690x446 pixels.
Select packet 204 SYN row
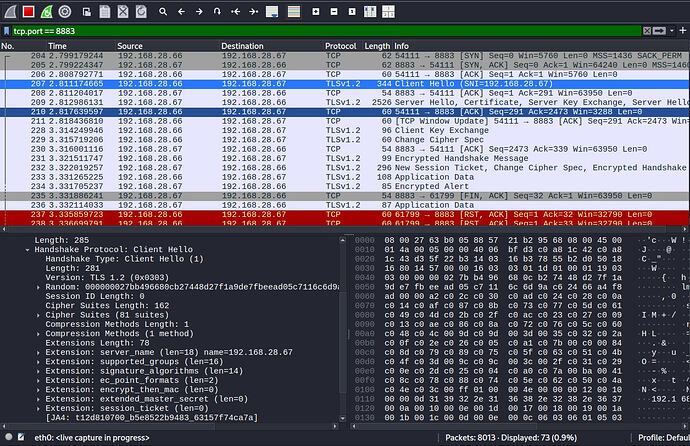(x=345, y=56)
